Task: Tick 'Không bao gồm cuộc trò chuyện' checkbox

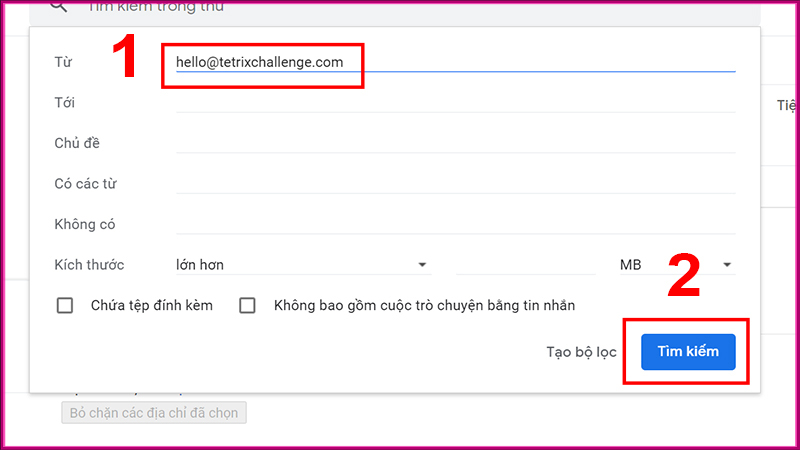Action: pyautogui.click(x=247, y=306)
